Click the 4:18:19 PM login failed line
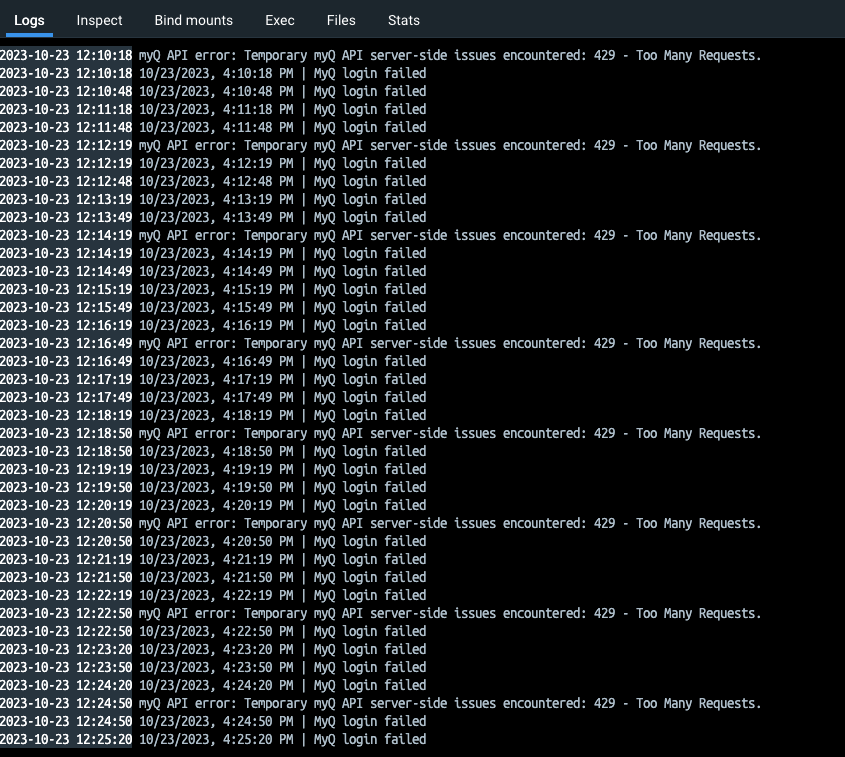 (x=213, y=415)
